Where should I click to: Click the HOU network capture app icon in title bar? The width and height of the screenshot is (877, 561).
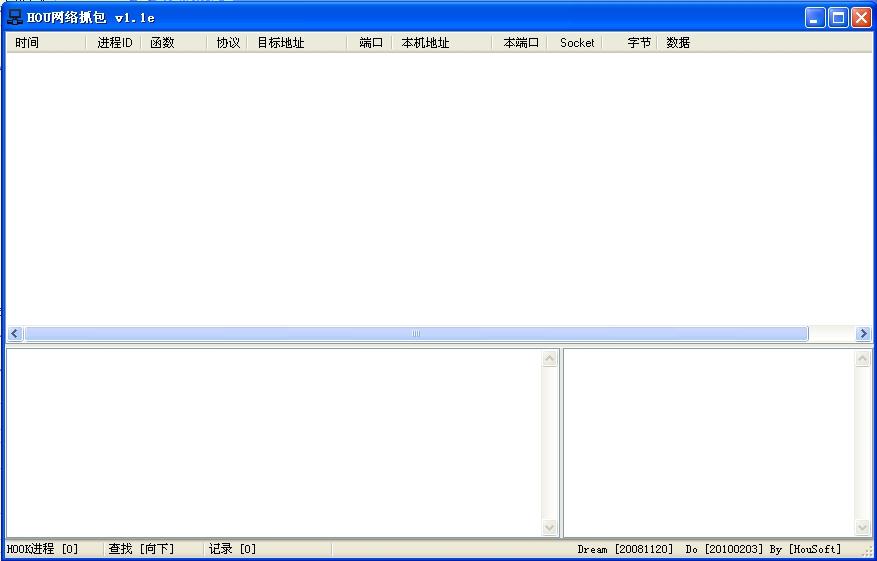point(15,17)
